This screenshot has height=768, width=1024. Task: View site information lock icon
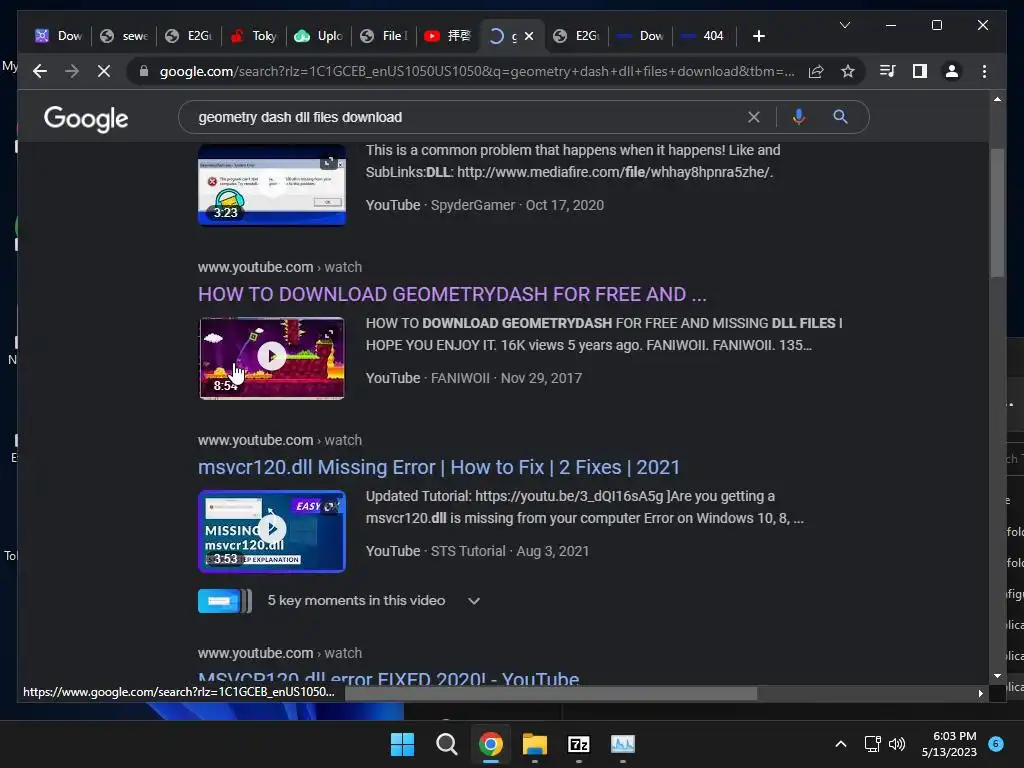tap(144, 71)
